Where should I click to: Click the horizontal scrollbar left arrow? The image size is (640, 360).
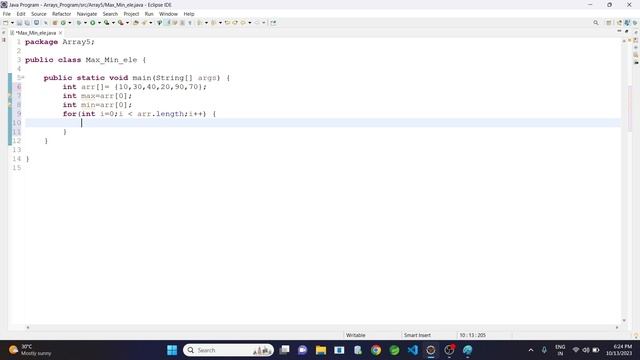tap(28, 327)
